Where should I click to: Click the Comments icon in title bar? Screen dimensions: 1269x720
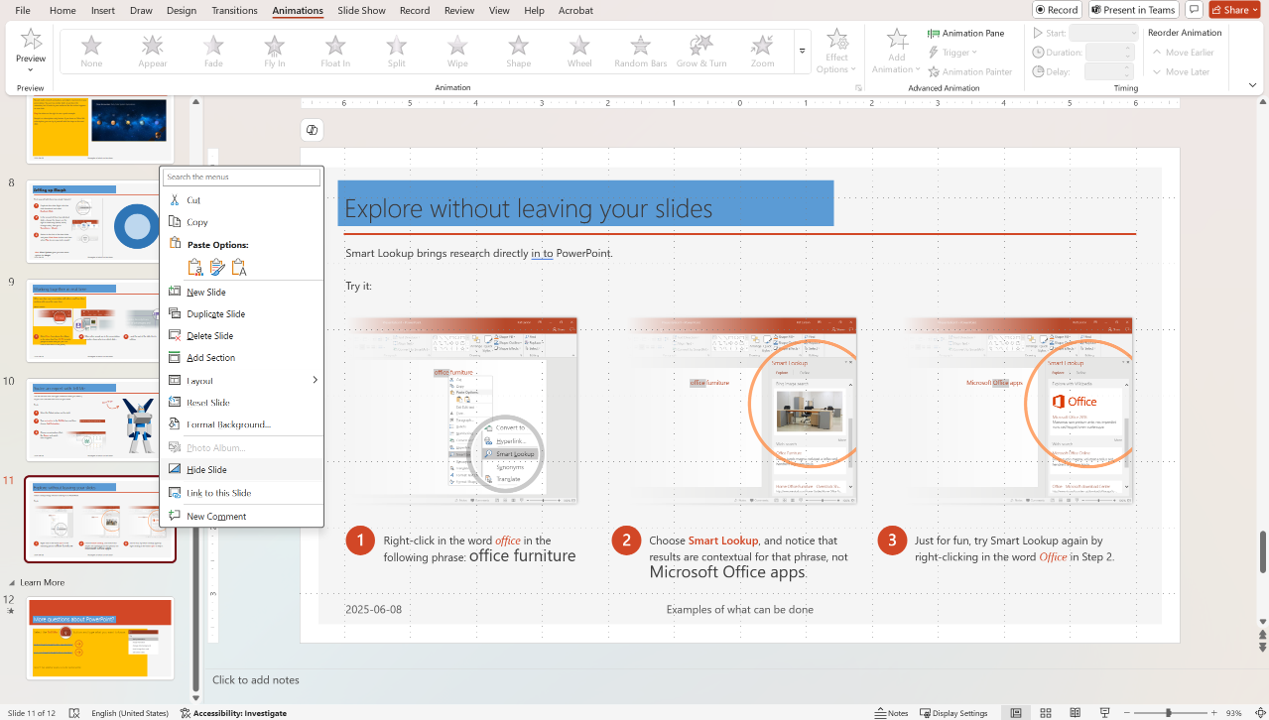(x=1194, y=10)
